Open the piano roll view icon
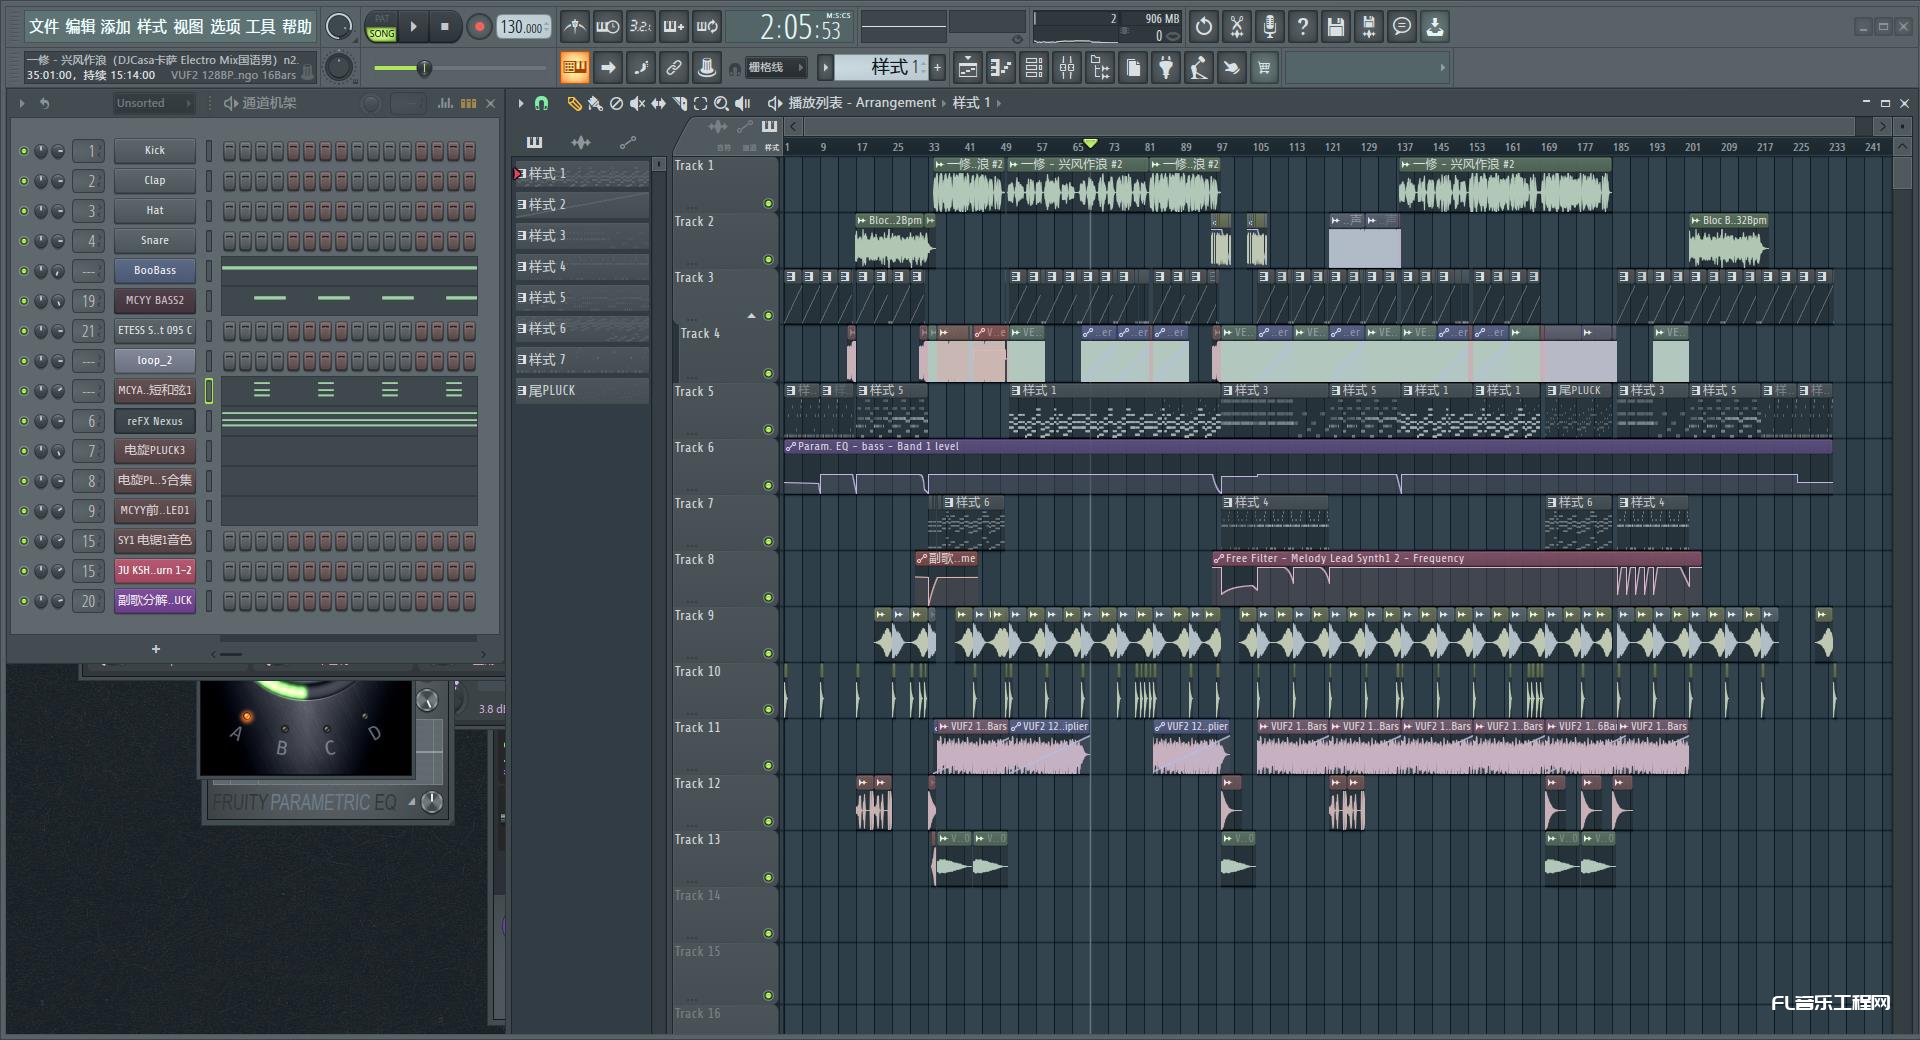The height and width of the screenshot is (1040, 1920). (1000, 67)
